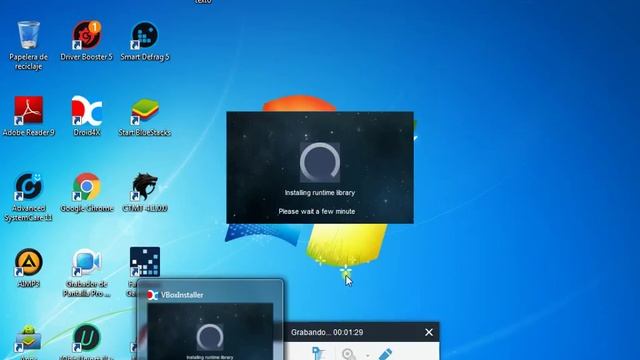
Task: Select the pencil draw tool in recorder
Action: [385, 353]
